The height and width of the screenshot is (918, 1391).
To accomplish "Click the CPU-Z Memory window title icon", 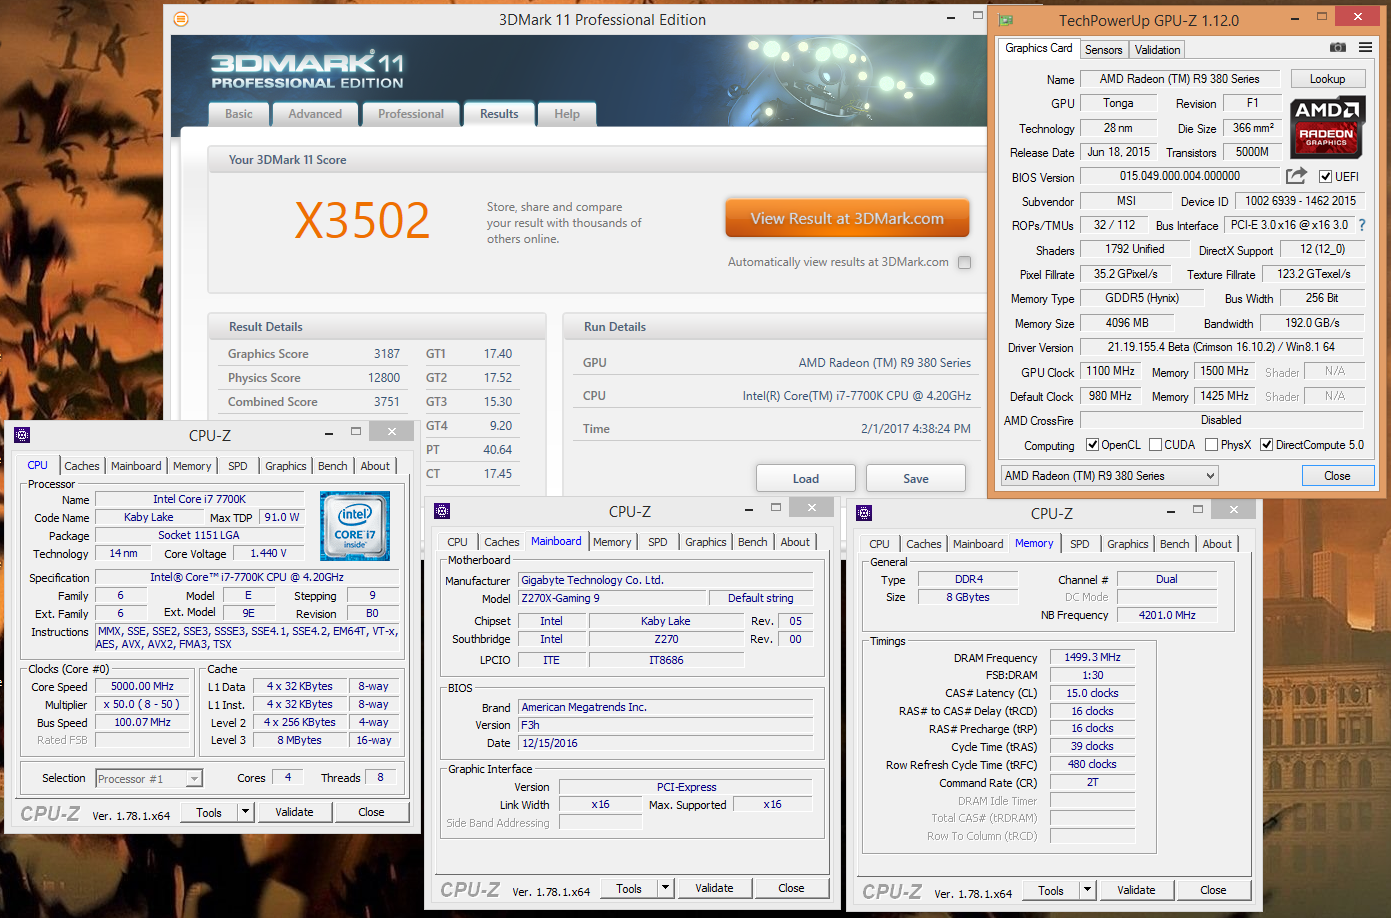I will pos(864,513).
